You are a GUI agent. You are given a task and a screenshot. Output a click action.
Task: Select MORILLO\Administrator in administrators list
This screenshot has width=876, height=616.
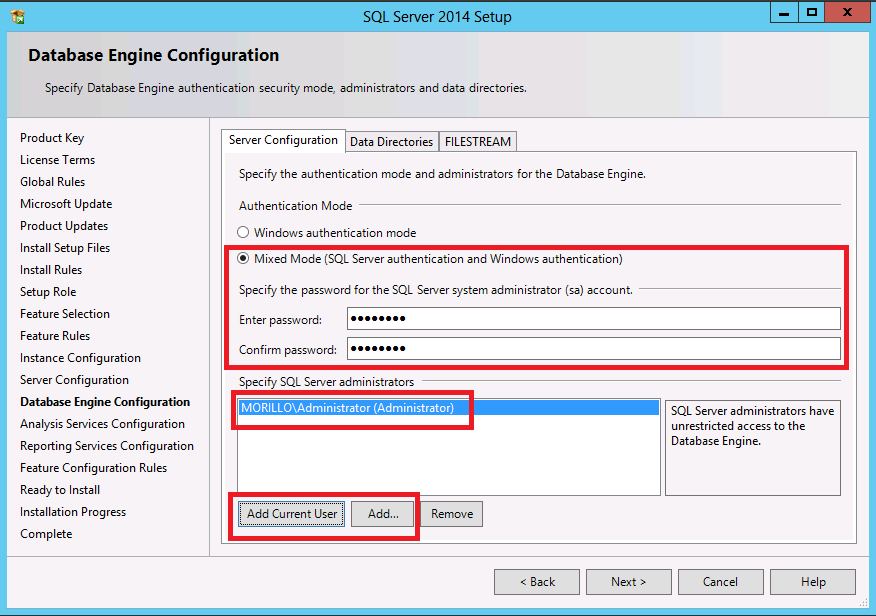pyautogui.click(x=449, y=408)
